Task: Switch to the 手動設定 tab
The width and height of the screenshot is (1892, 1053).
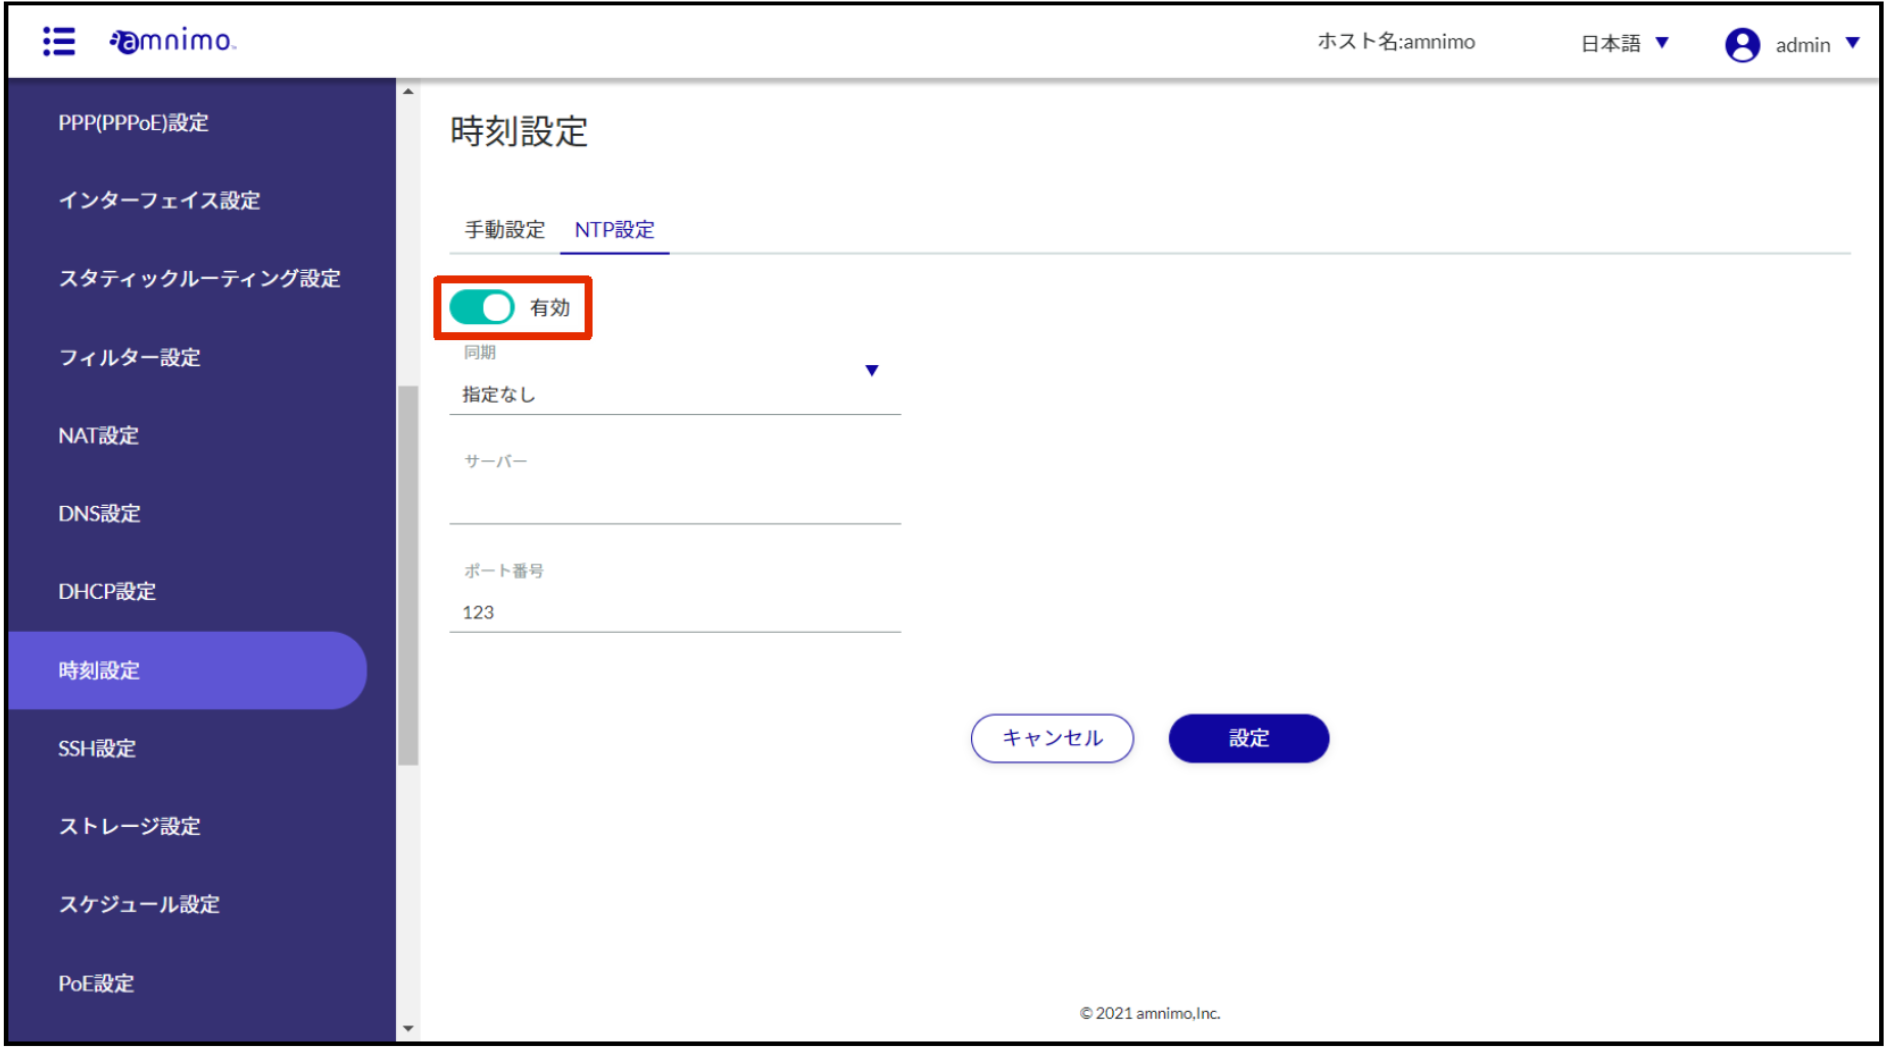Action: point(504,230)
